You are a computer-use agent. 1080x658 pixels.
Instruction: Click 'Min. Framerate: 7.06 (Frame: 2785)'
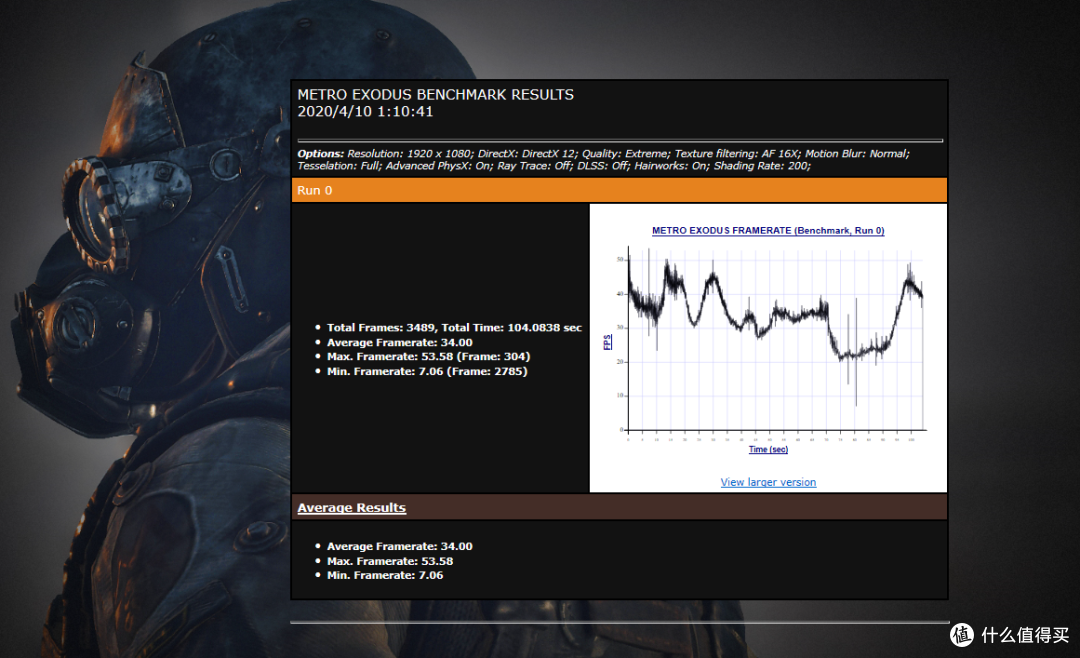pos(427,371)
